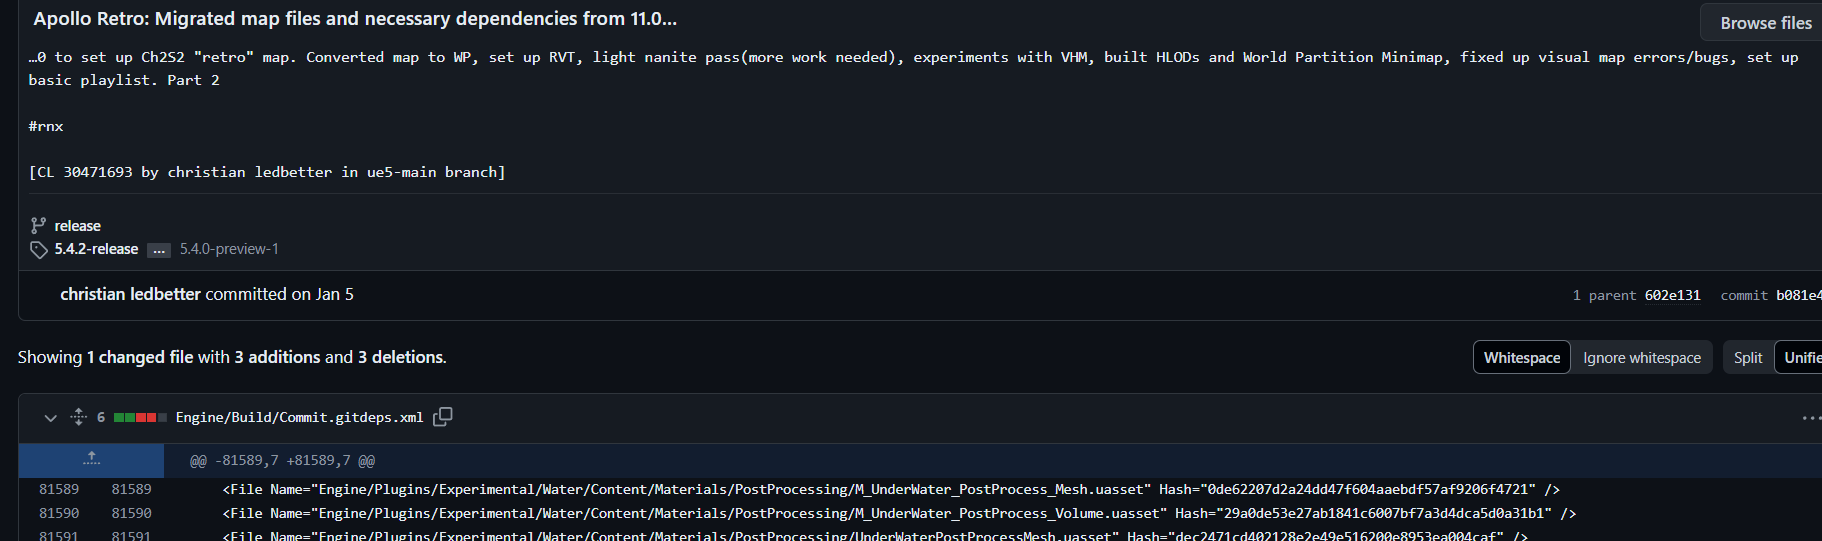Image resolution: width=1822 pixels, height=541 pixels.
Task: Click the expand-up icon in the hunk header
Action: pyautogui.click(x=91, y=460)
